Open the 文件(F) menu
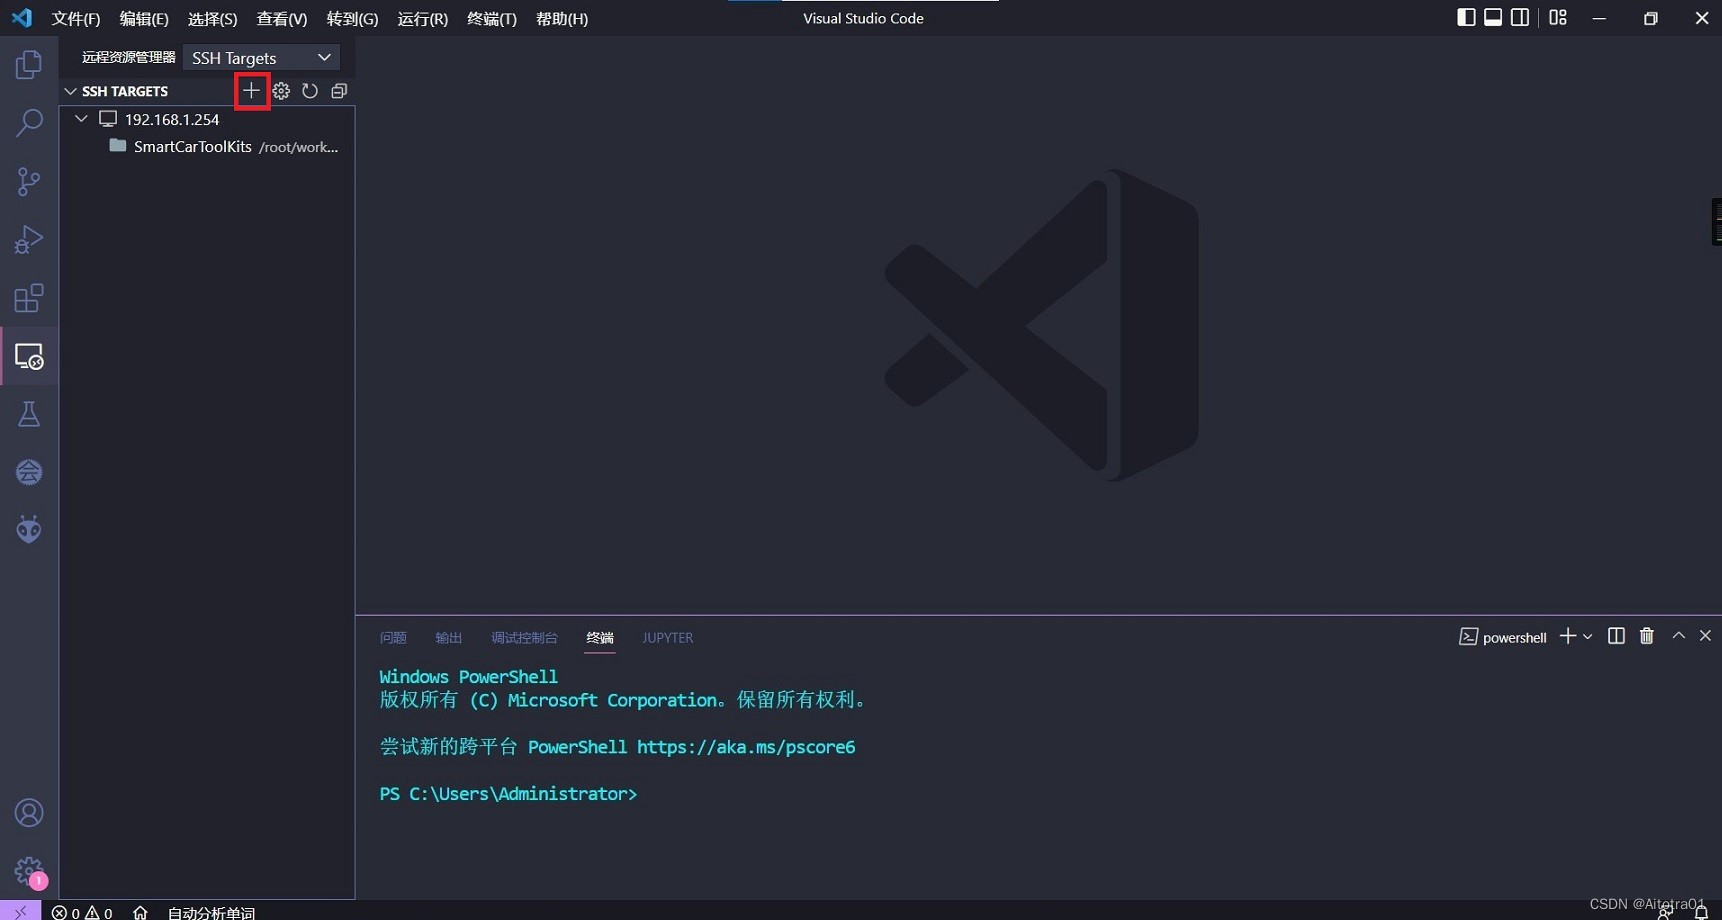Viewport: 1722px width, 920px height. tap(76, 19)
